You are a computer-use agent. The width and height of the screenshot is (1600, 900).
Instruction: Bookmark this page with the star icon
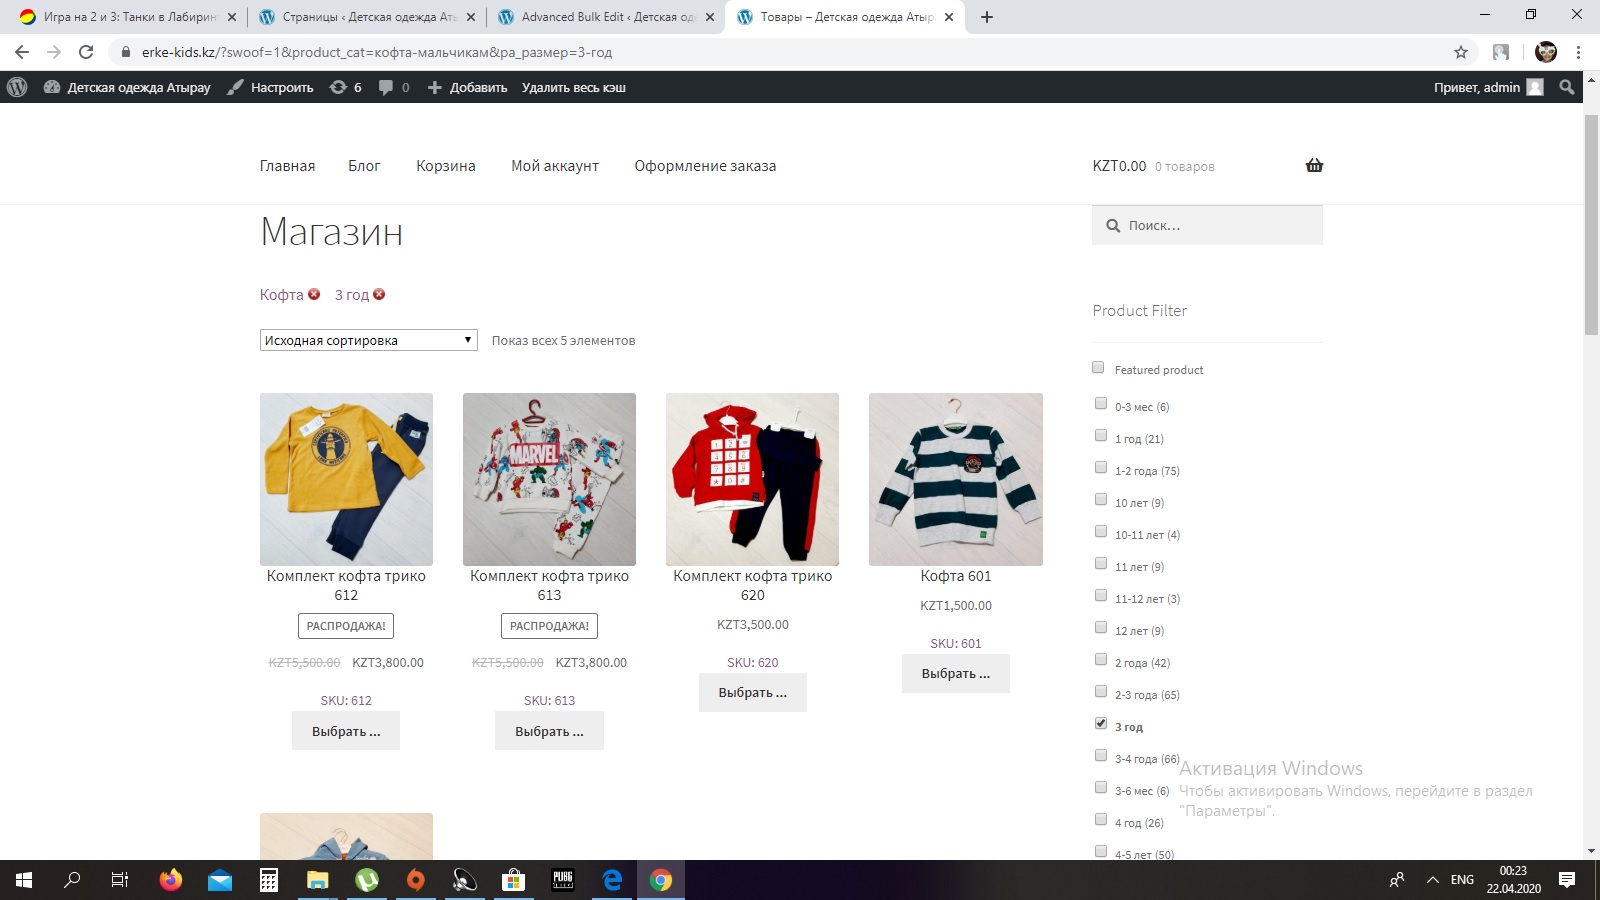point(1461,52)
